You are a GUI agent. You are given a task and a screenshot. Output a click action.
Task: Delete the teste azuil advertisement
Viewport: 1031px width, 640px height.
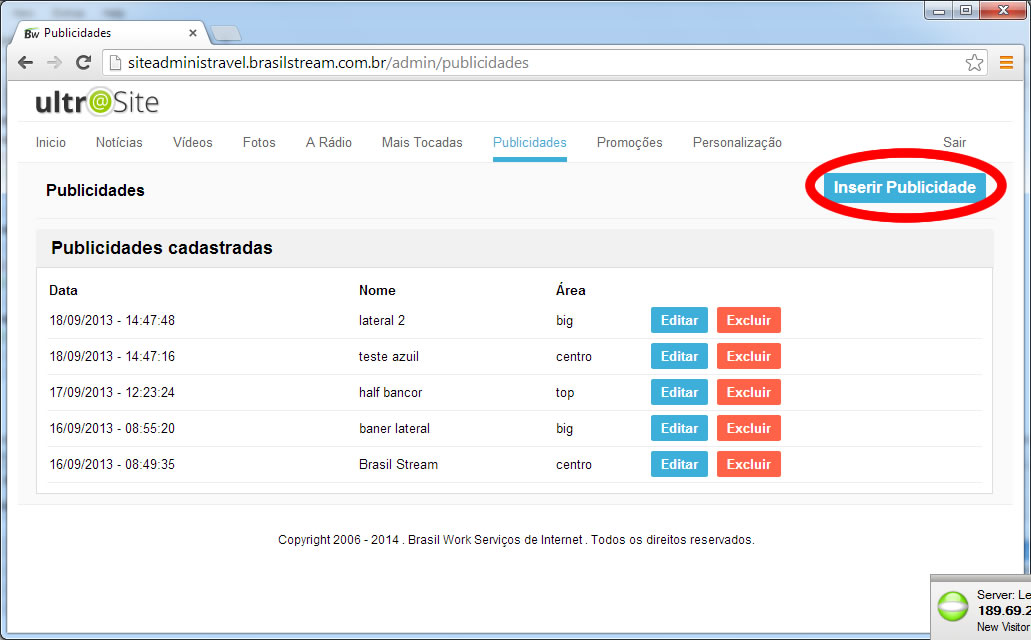point(748,356)
